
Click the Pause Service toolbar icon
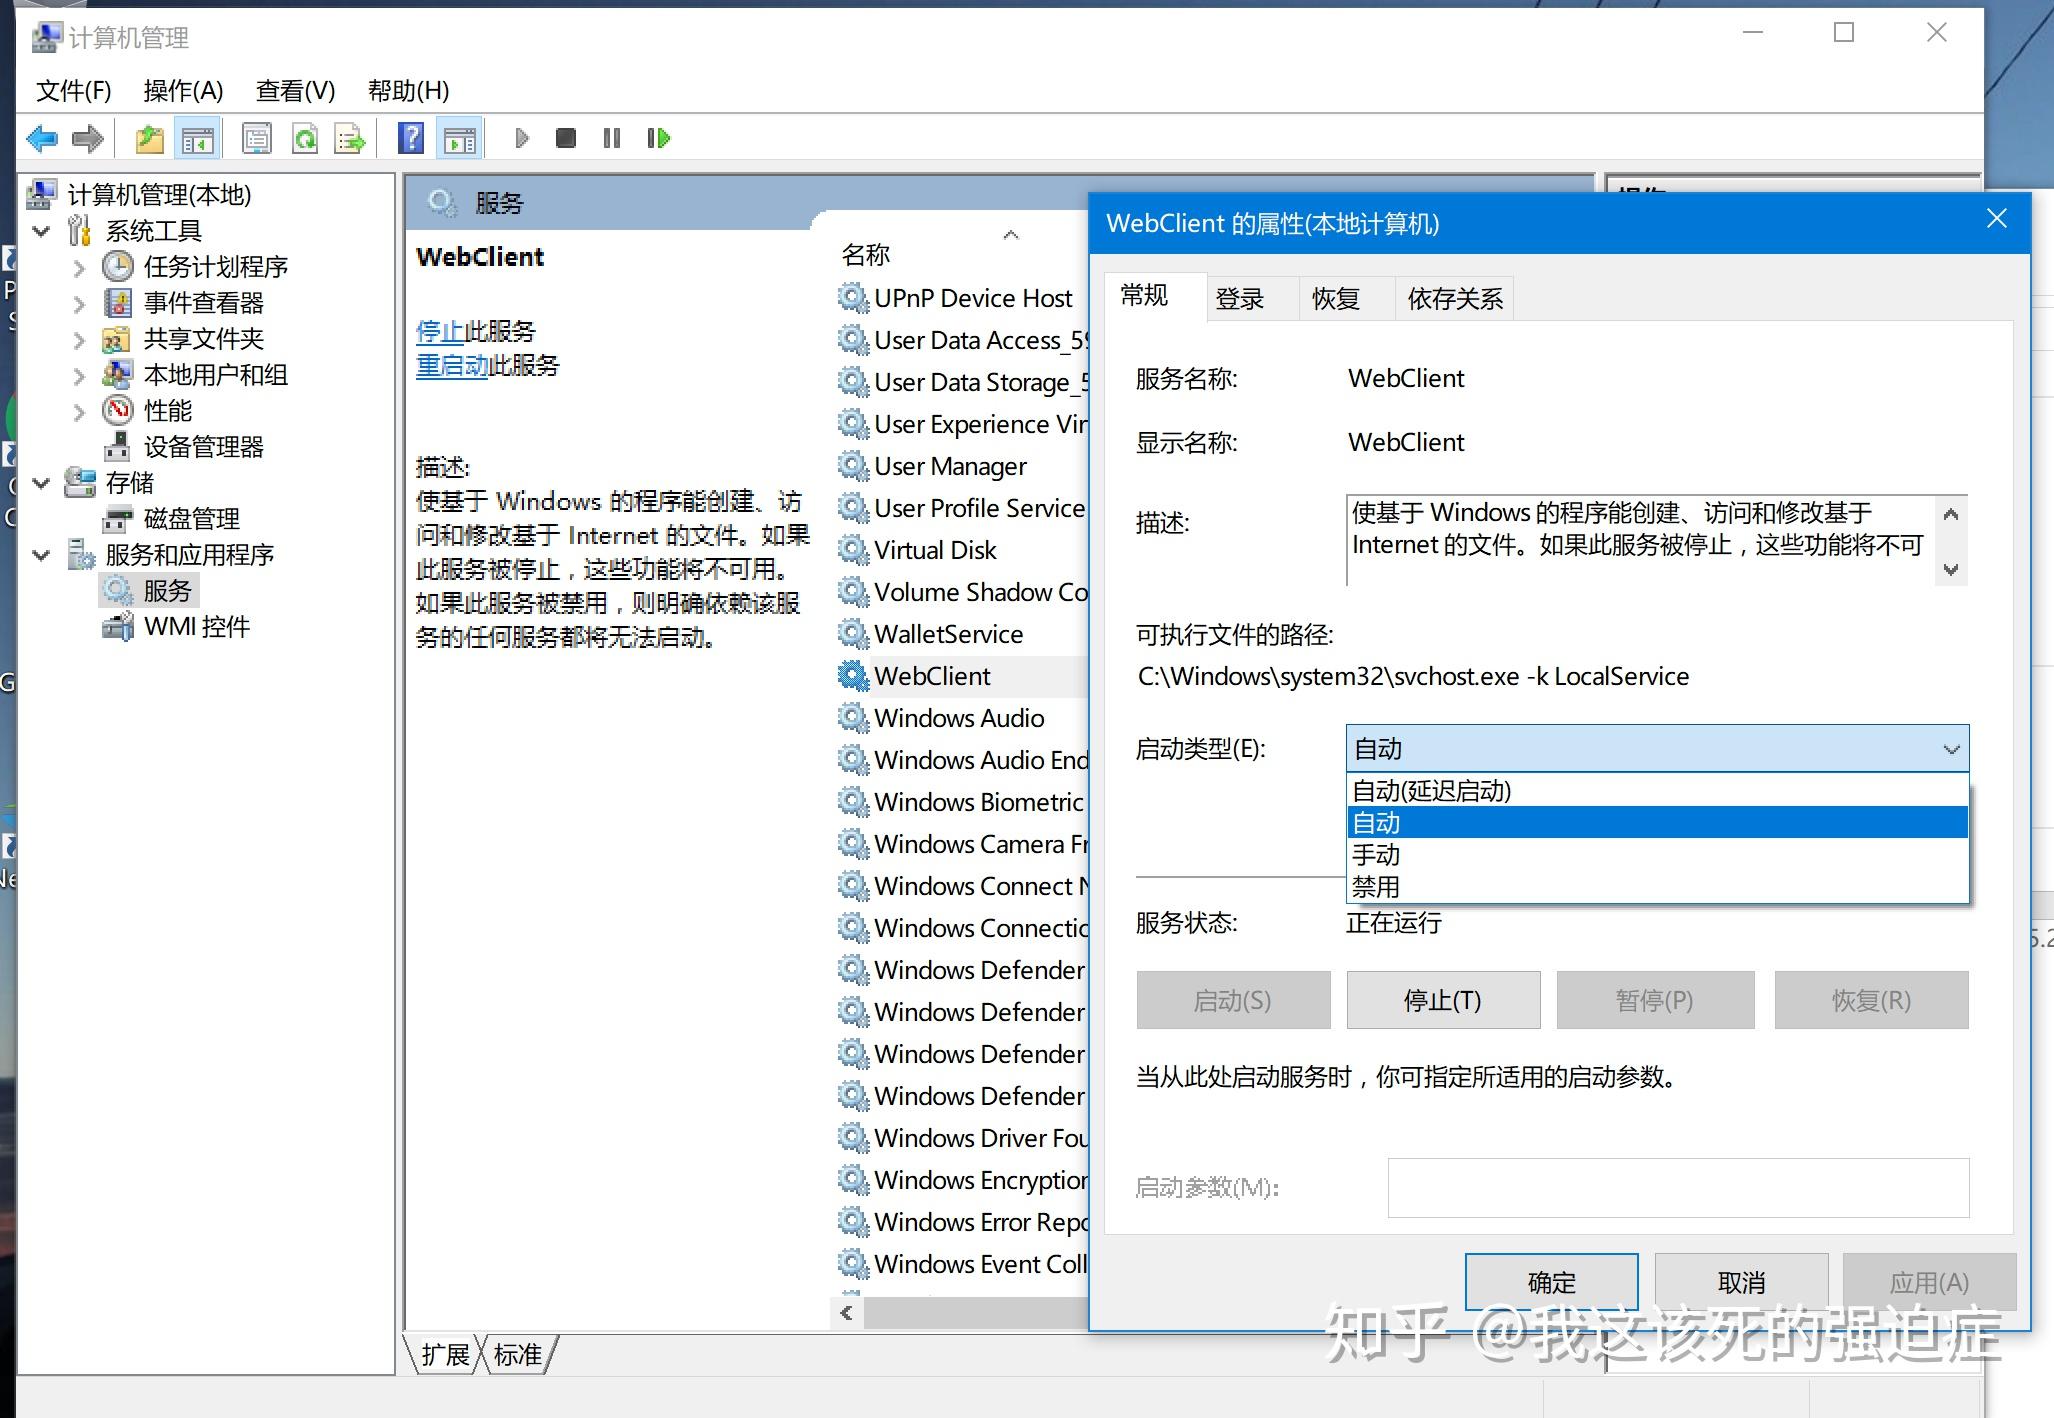pos(612,138)
